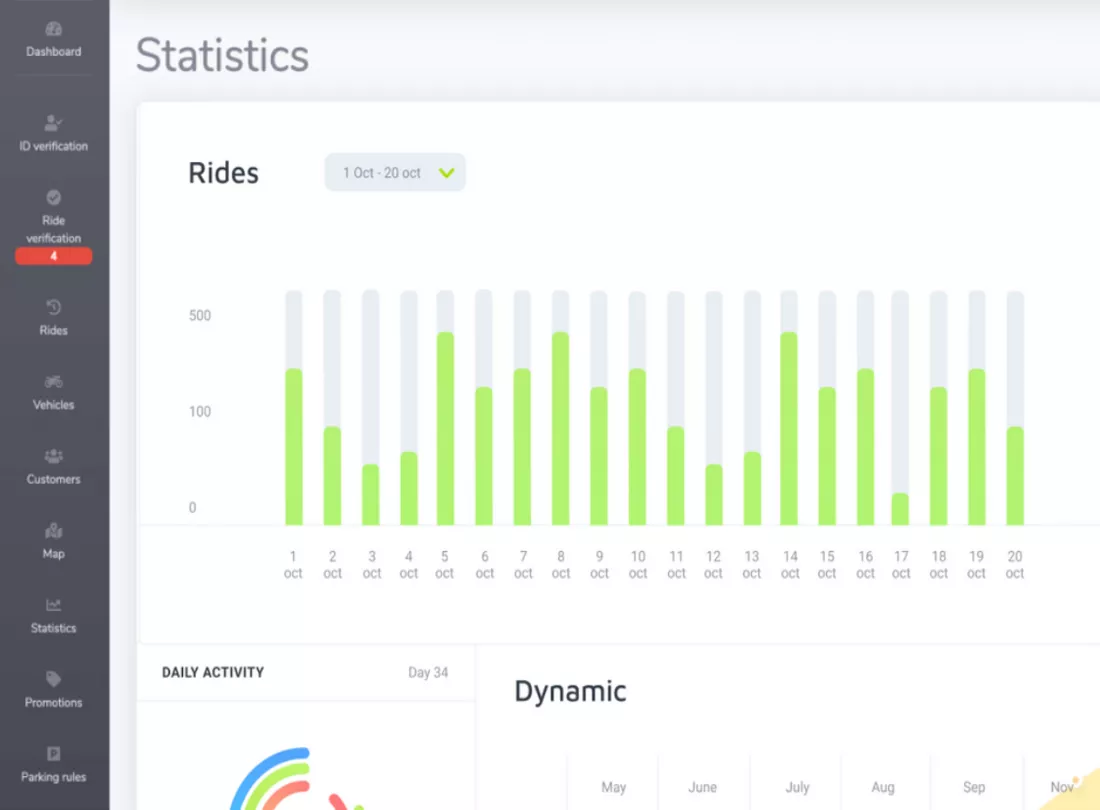Open the Map pins icon

[53, 530]
